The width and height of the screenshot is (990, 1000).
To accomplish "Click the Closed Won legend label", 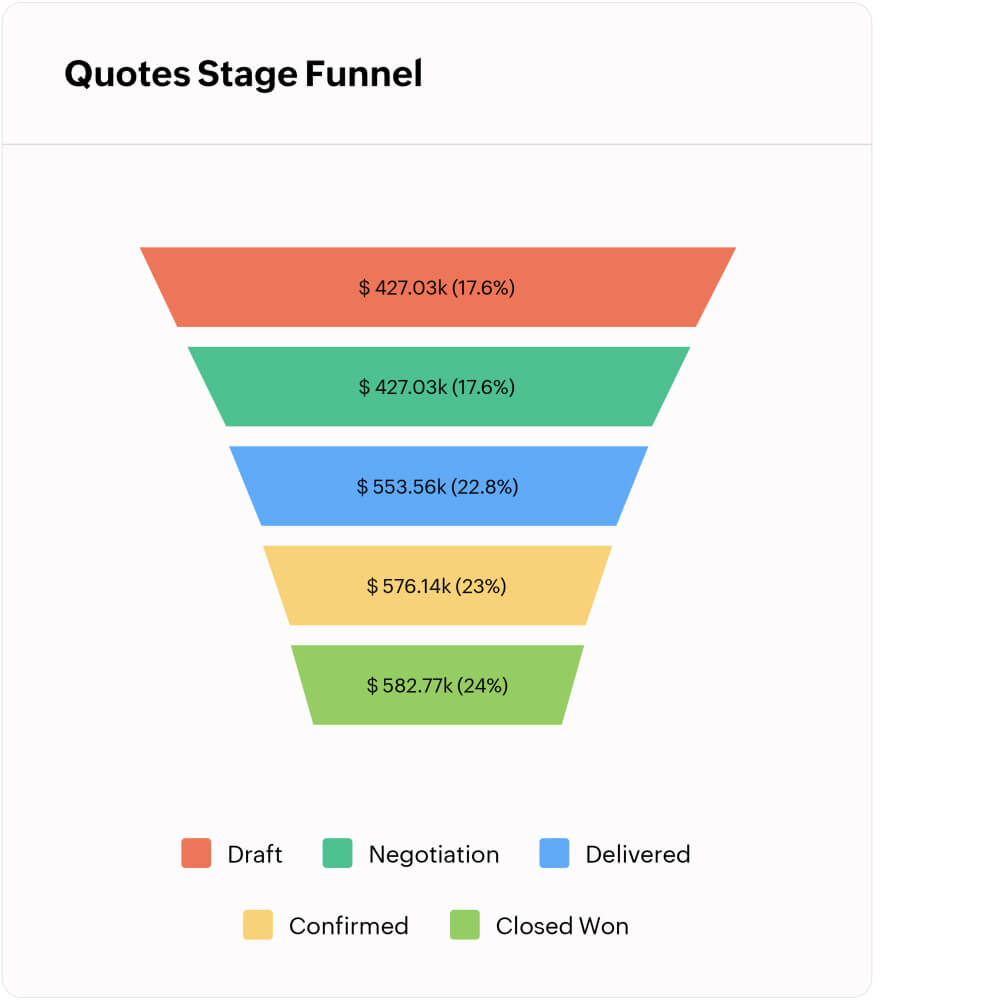I will [562, 926].
